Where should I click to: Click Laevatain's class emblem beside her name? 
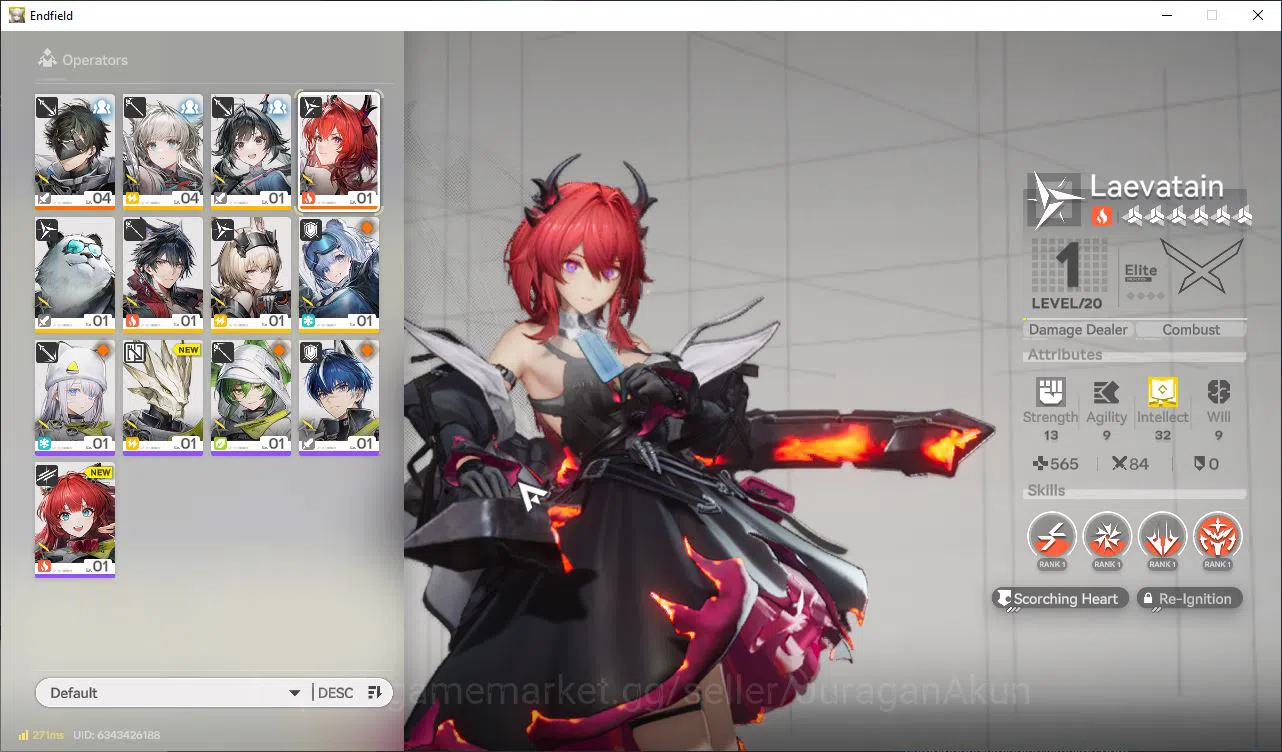point(1056,200)
